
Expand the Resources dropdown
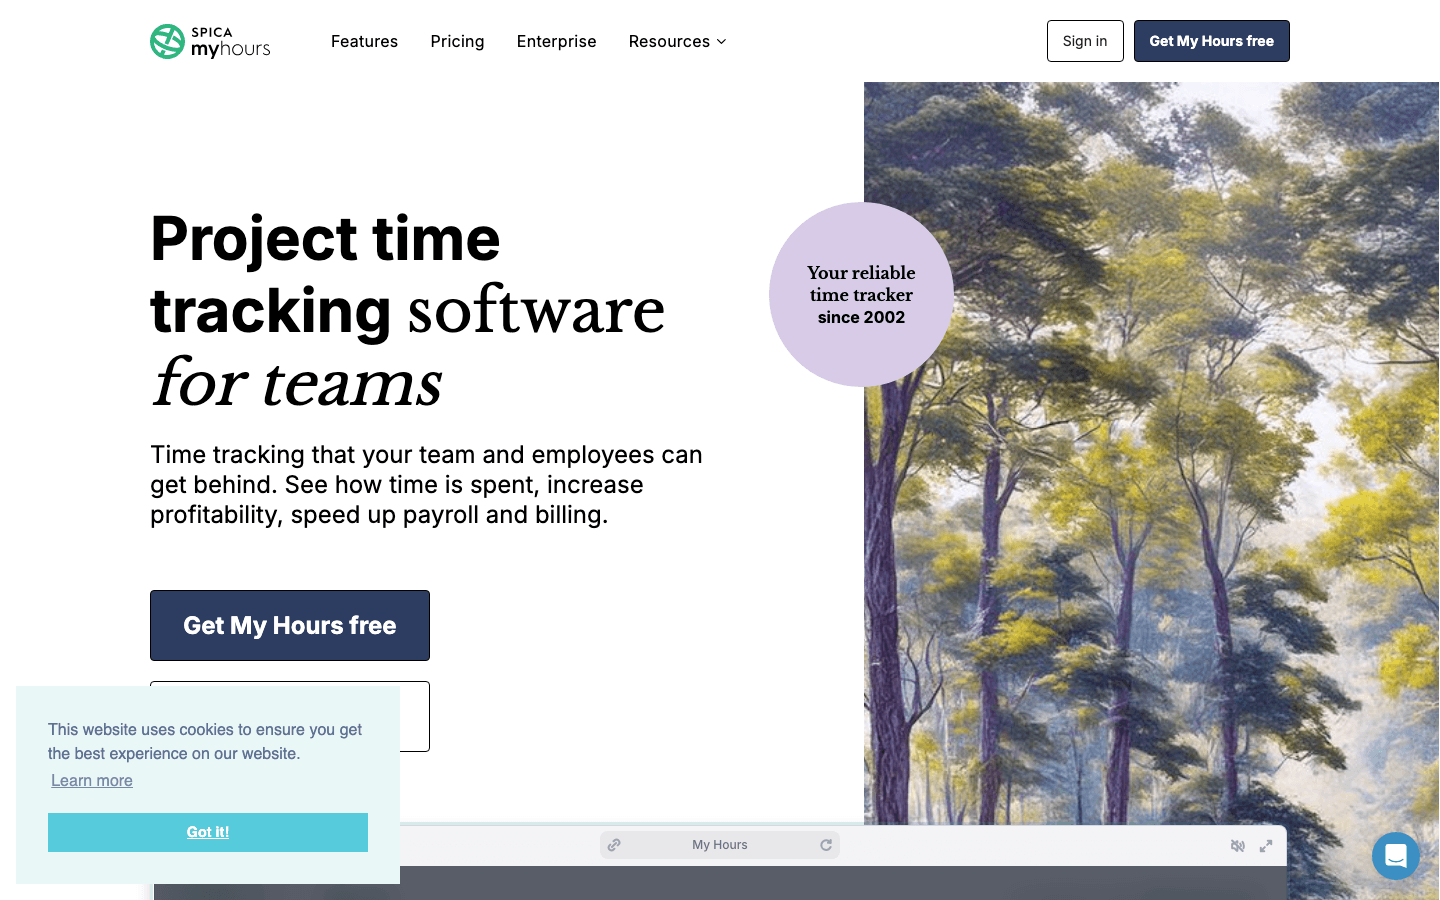[677, 41]
